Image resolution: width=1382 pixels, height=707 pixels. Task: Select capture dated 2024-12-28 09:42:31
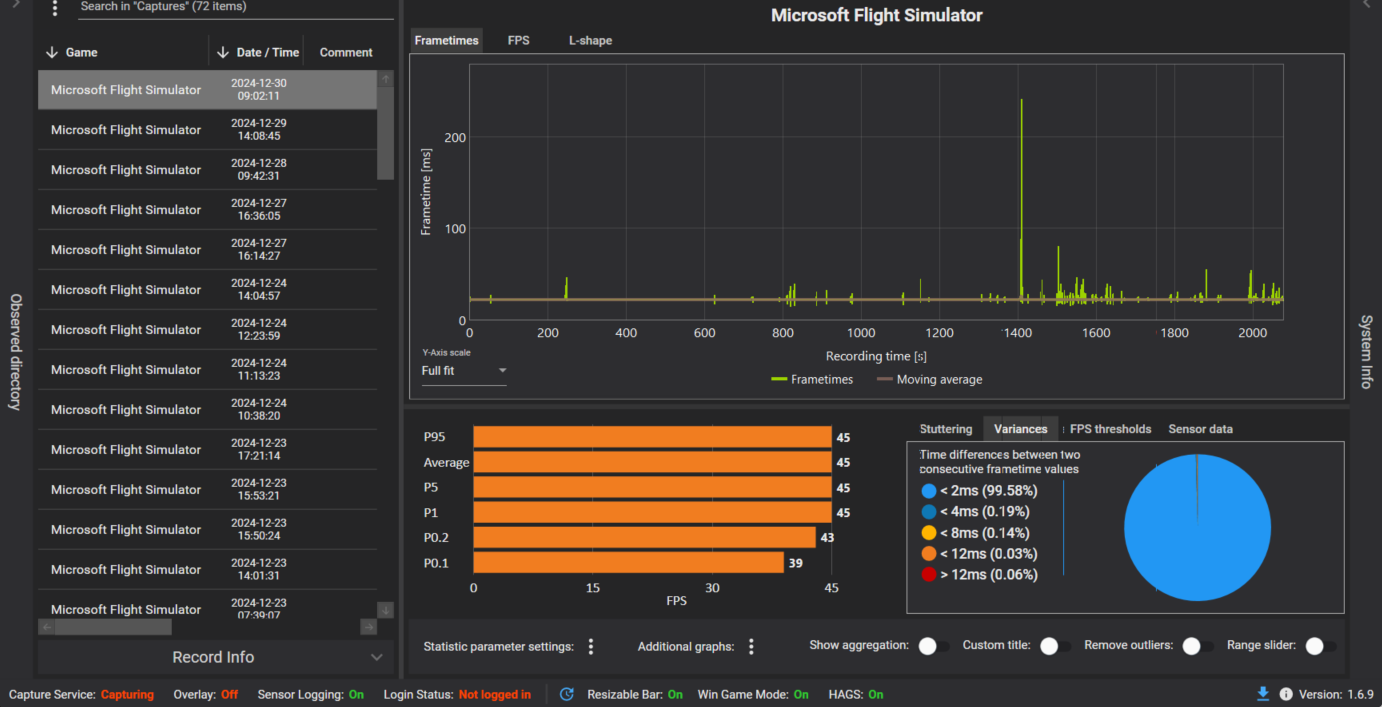pyautogui.click(x=208, y=170)
